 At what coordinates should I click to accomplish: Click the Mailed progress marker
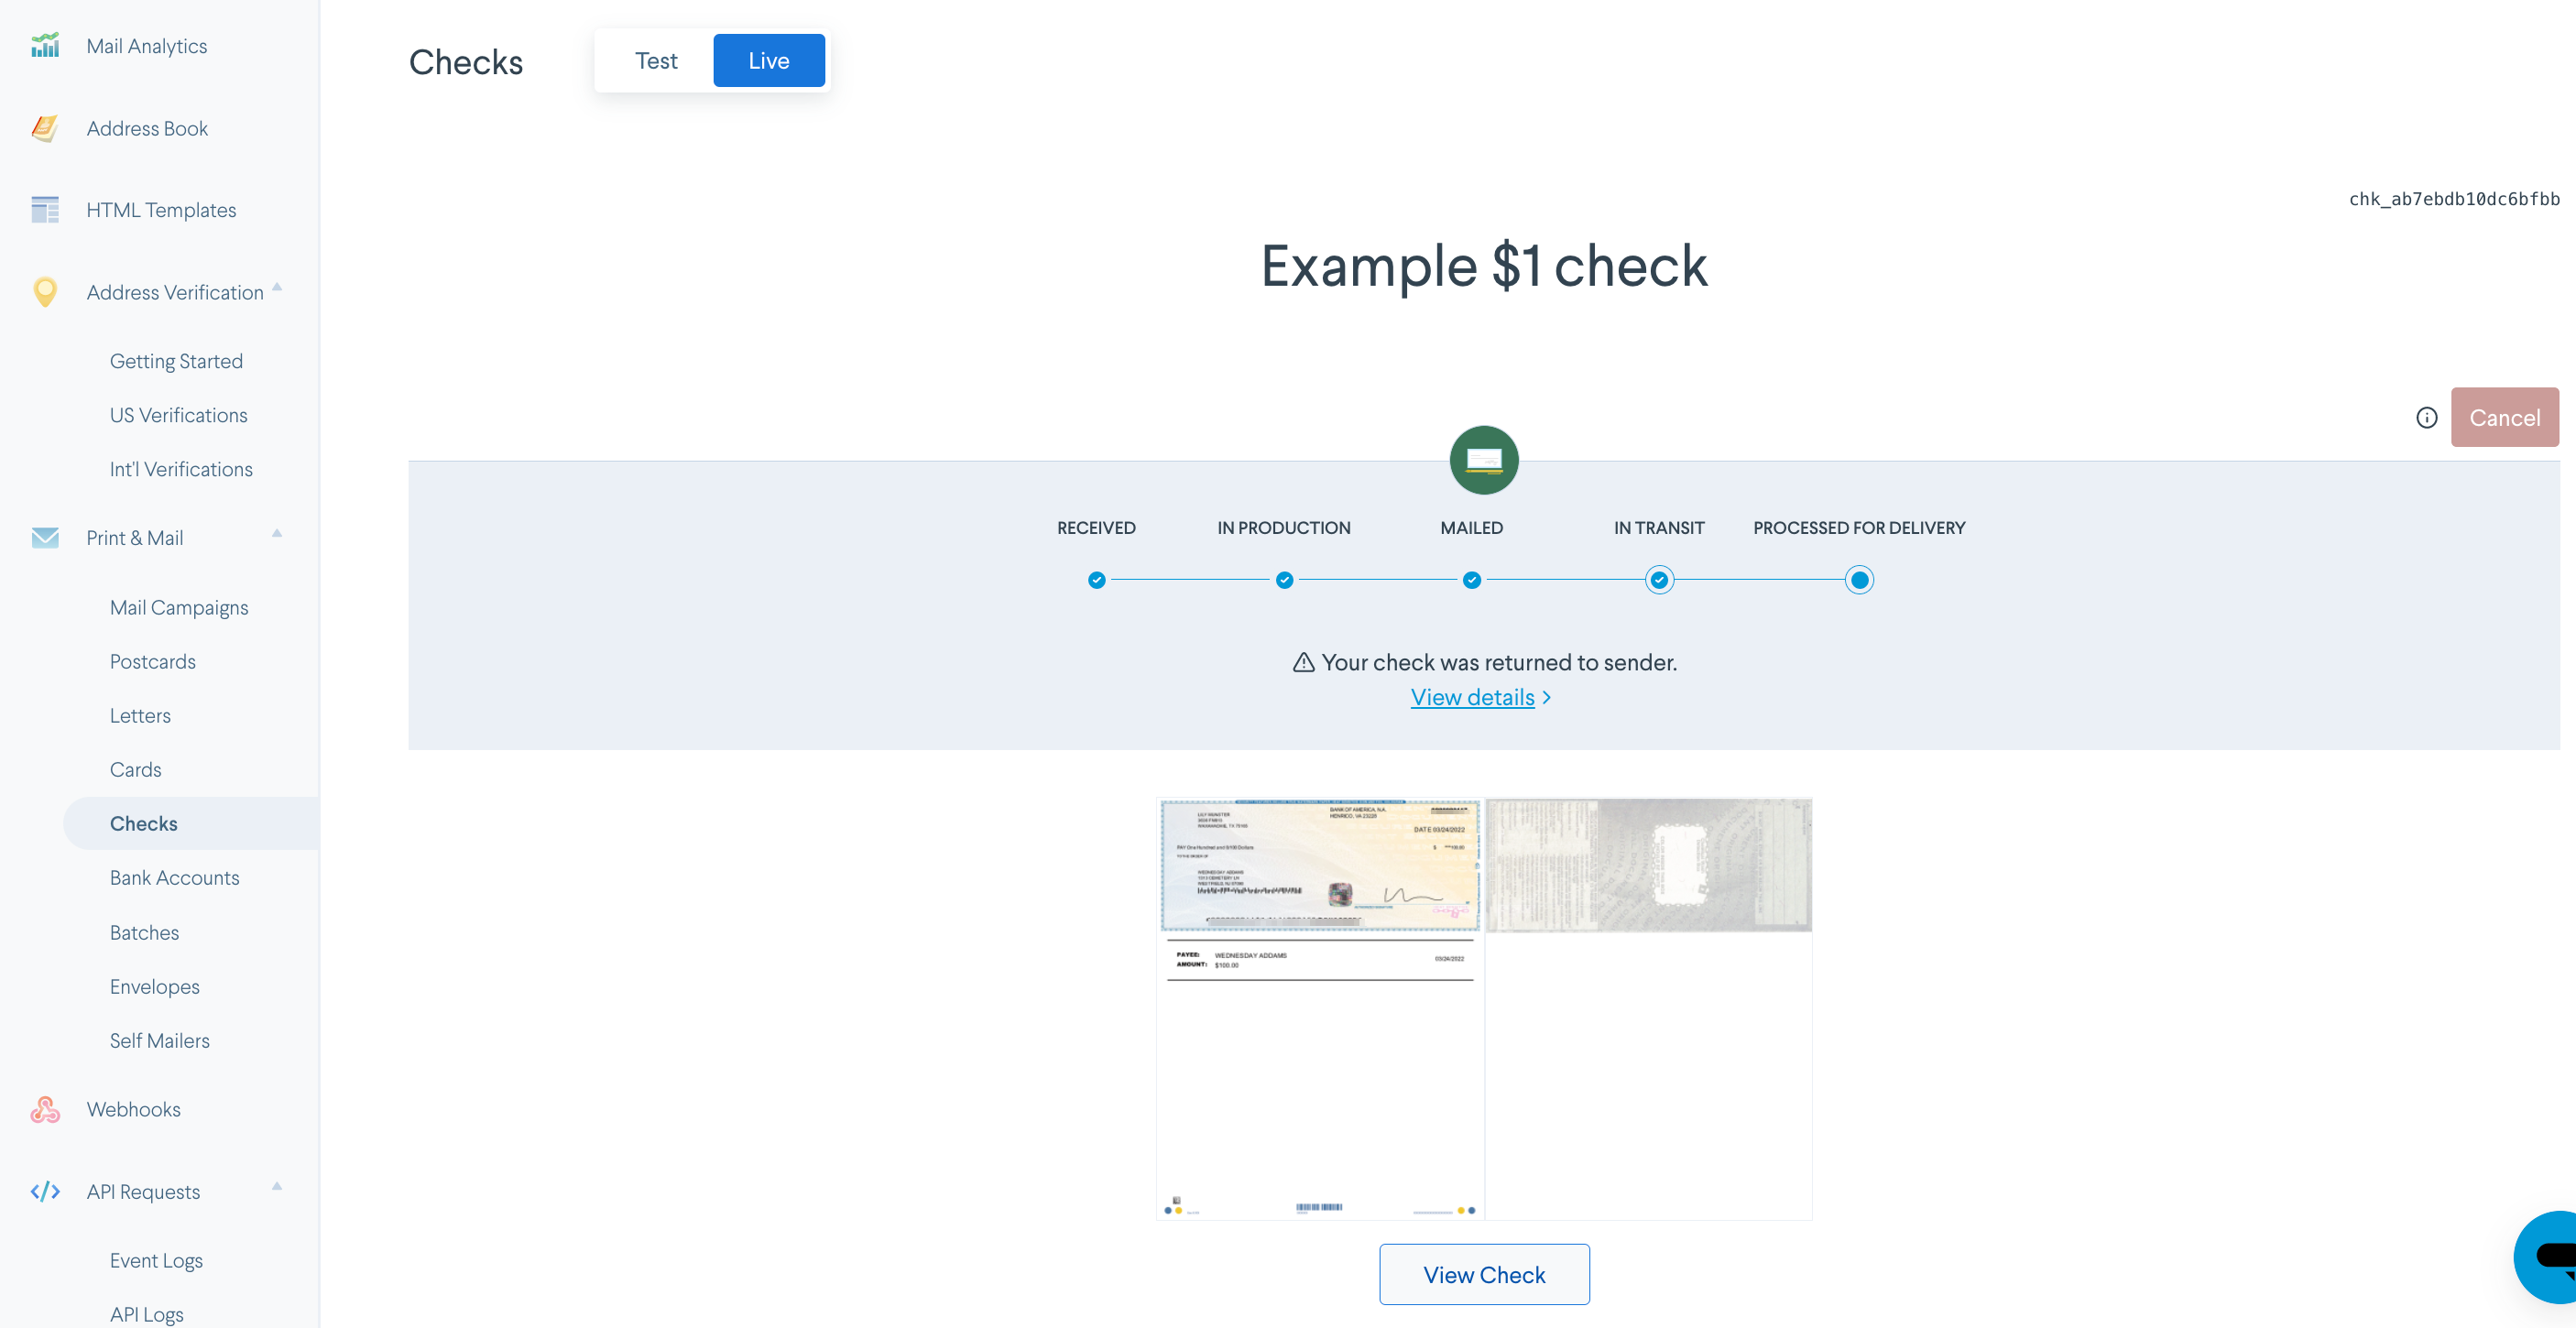(1471, 580)
